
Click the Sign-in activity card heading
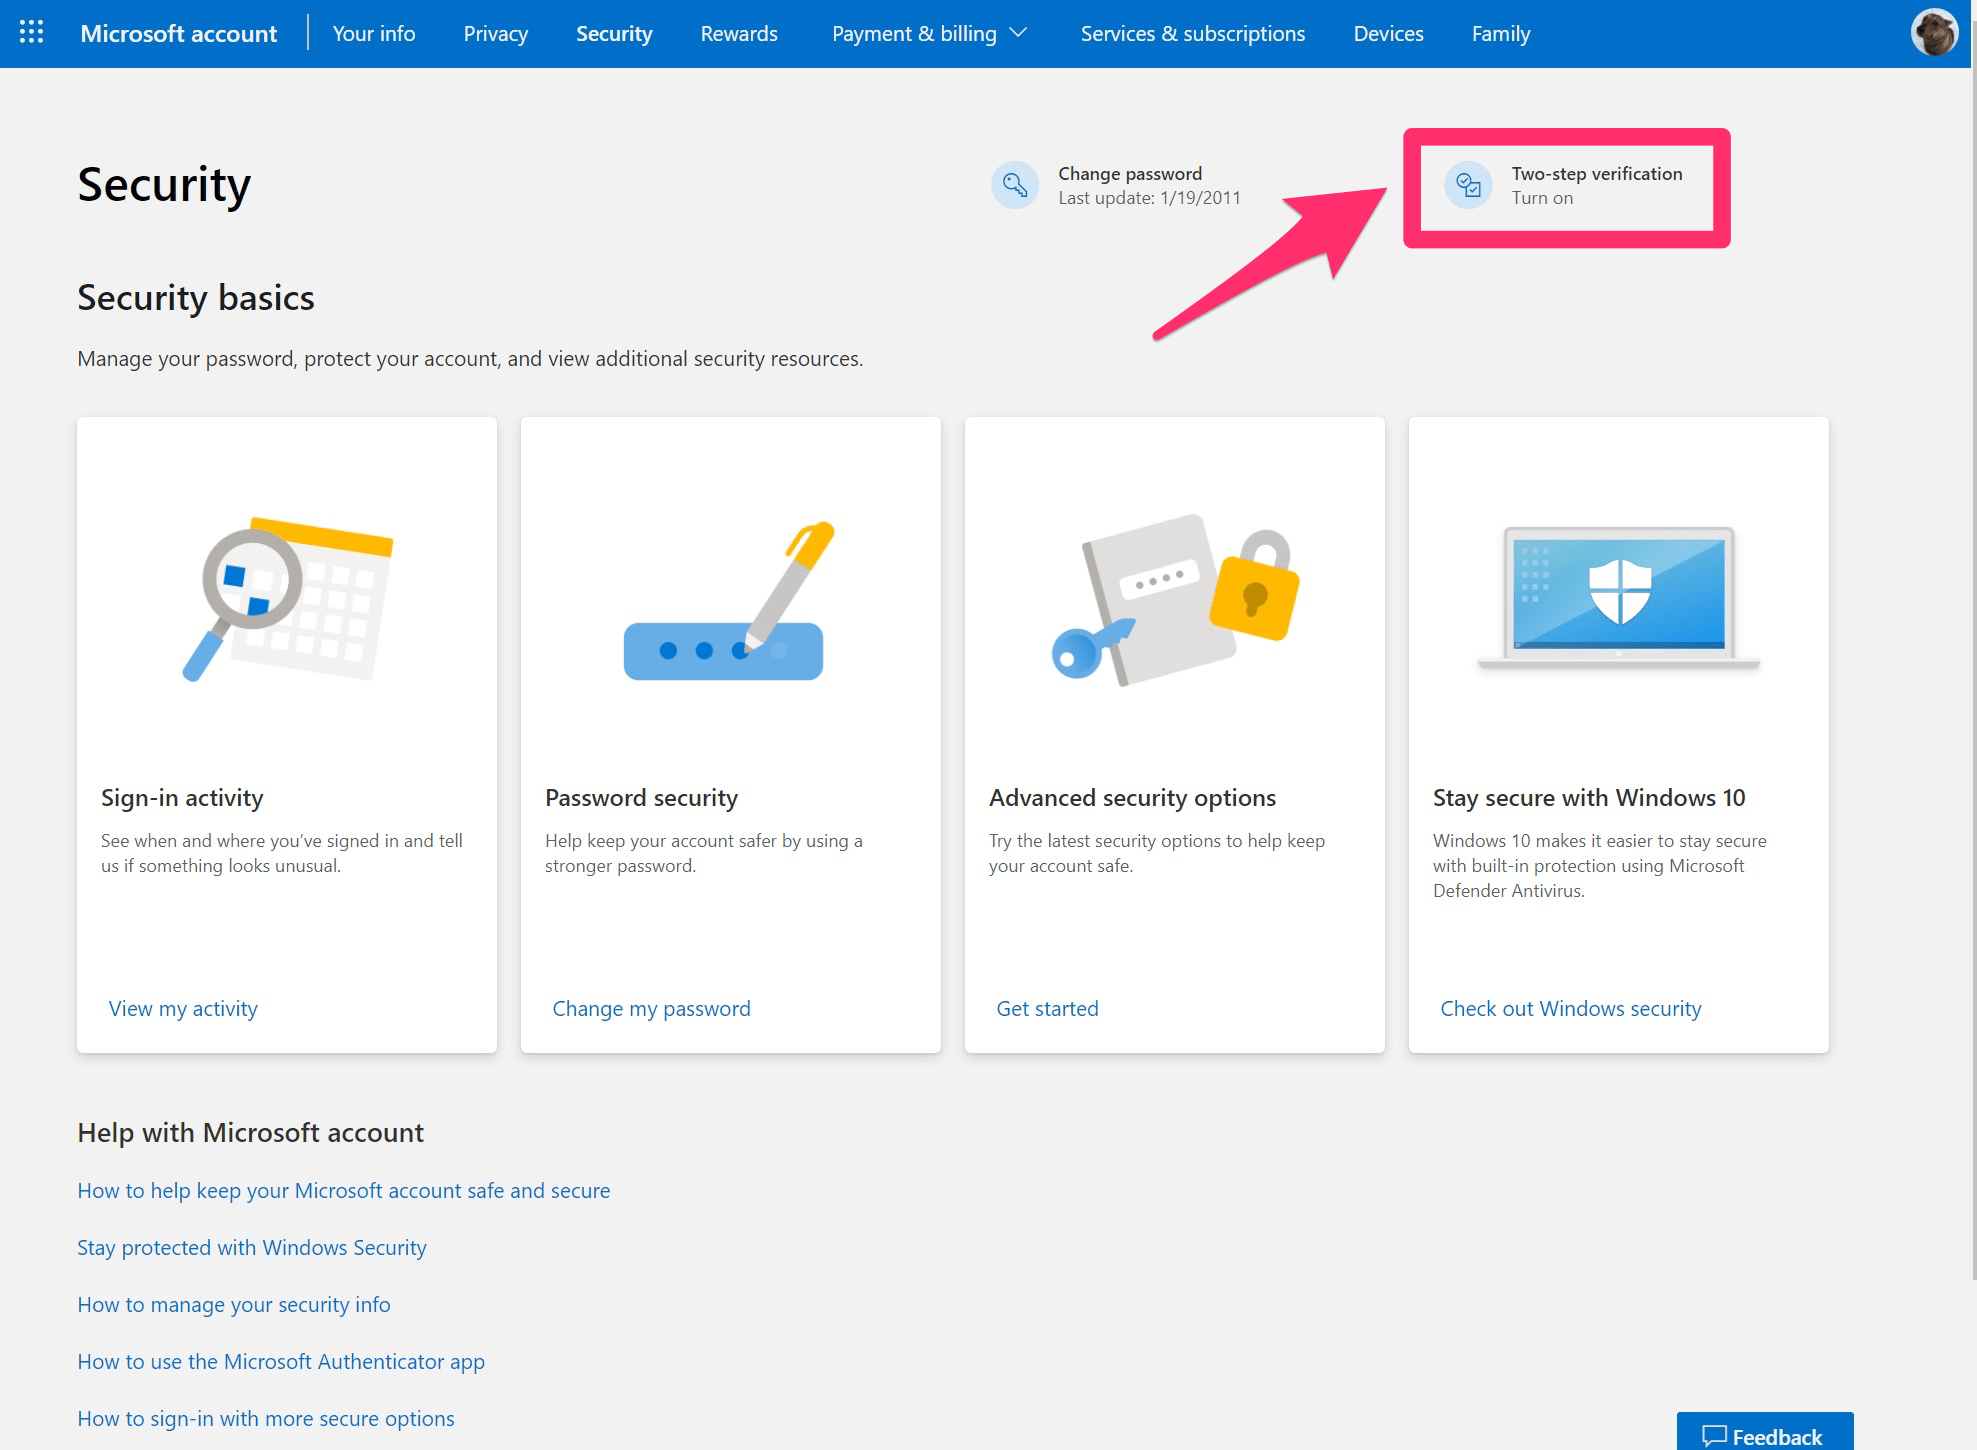[182, 797]
